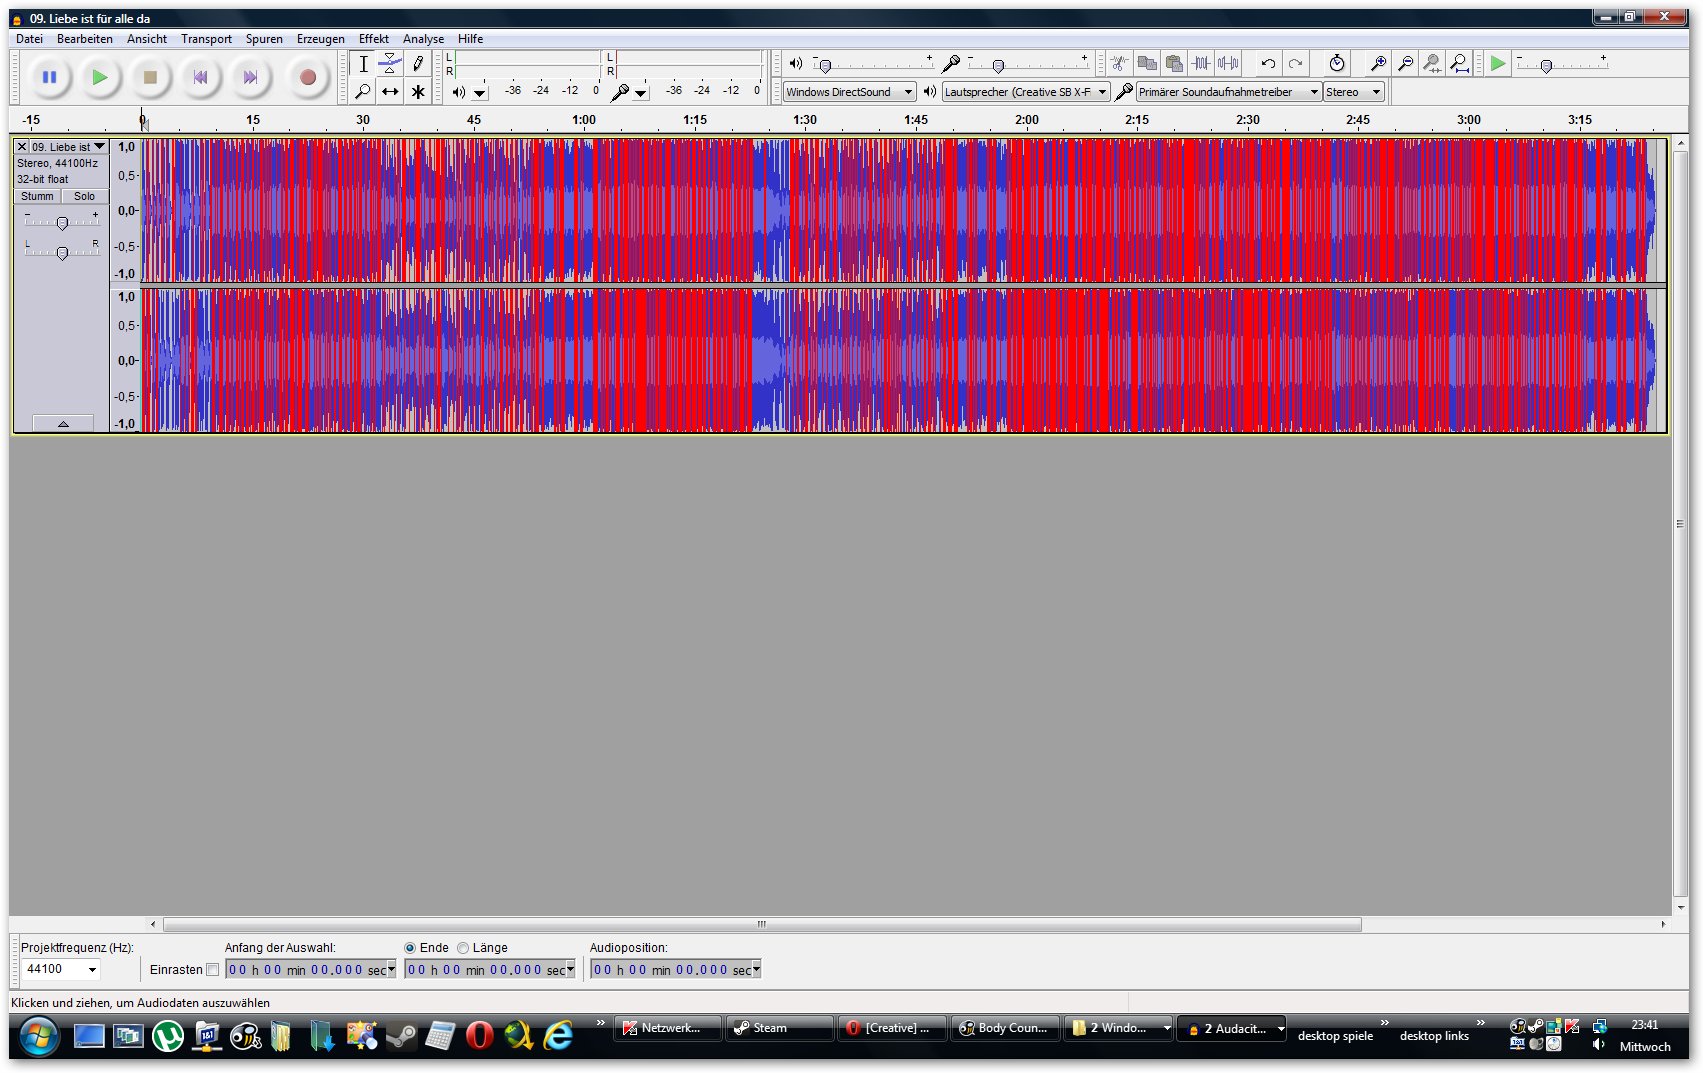Open the output meter dropdown arrow
This screenshot has height=1073, width=1703.
pos(480,93)
